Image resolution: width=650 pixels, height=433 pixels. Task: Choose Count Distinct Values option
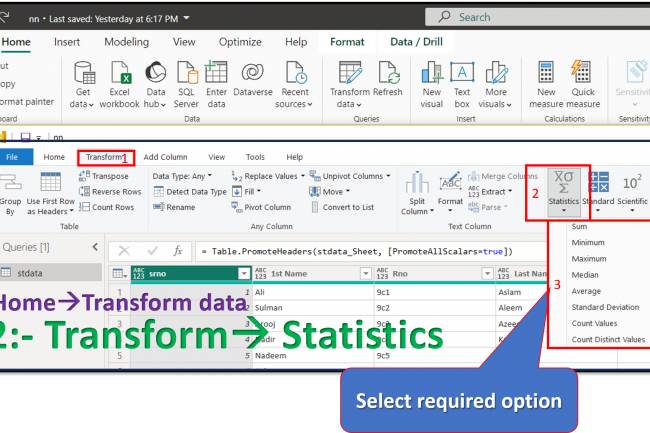coord(608,339)
